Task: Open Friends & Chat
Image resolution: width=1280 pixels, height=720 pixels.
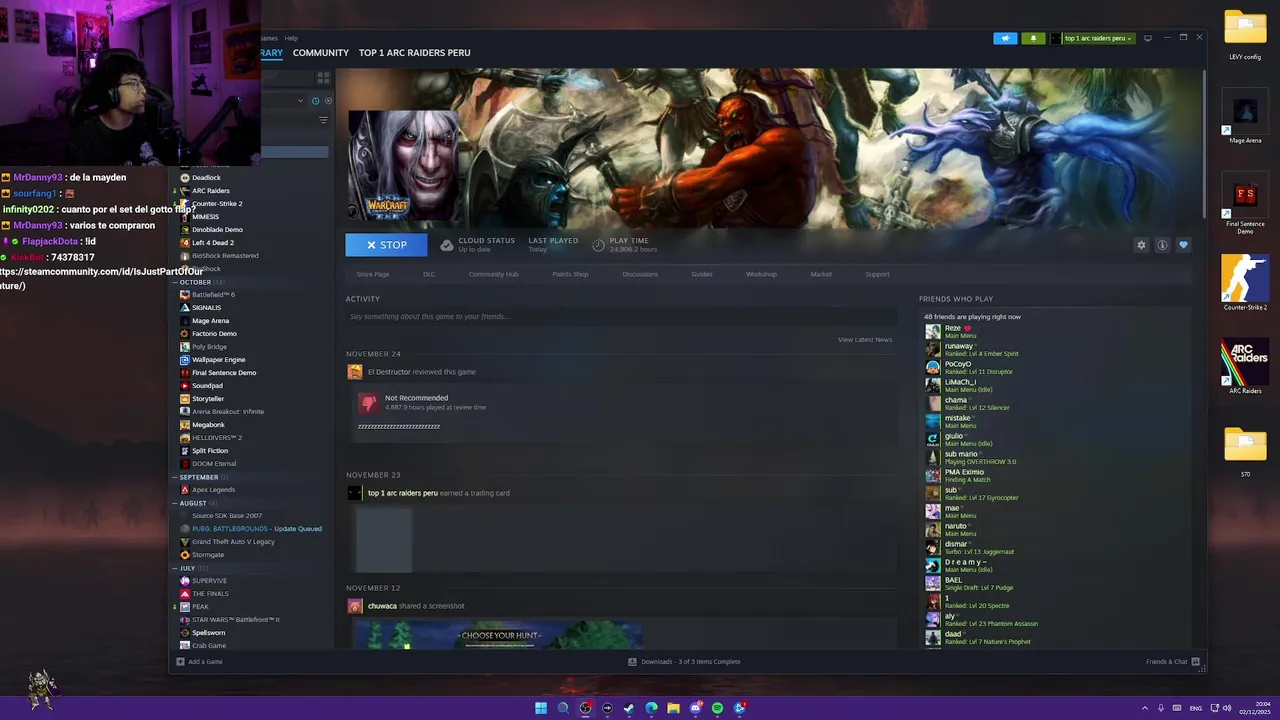Action: pos(1173,662)
